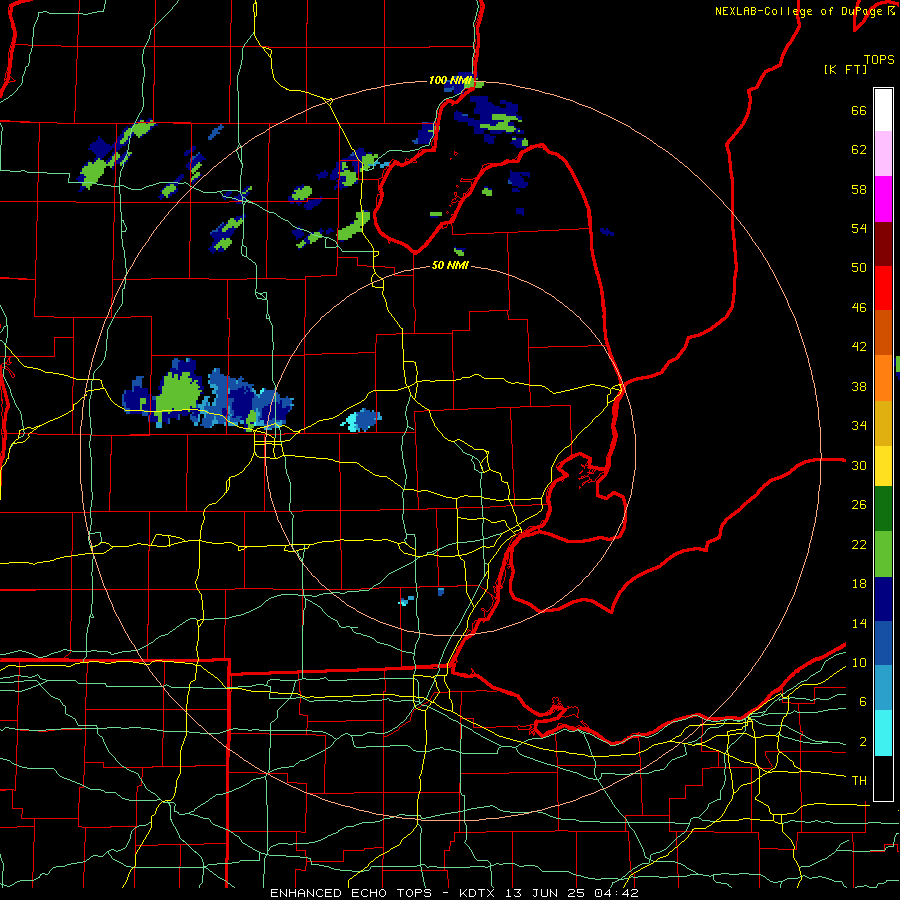
Task: Pick the light pink color scale swatch
Action: (x=883, y=154)
